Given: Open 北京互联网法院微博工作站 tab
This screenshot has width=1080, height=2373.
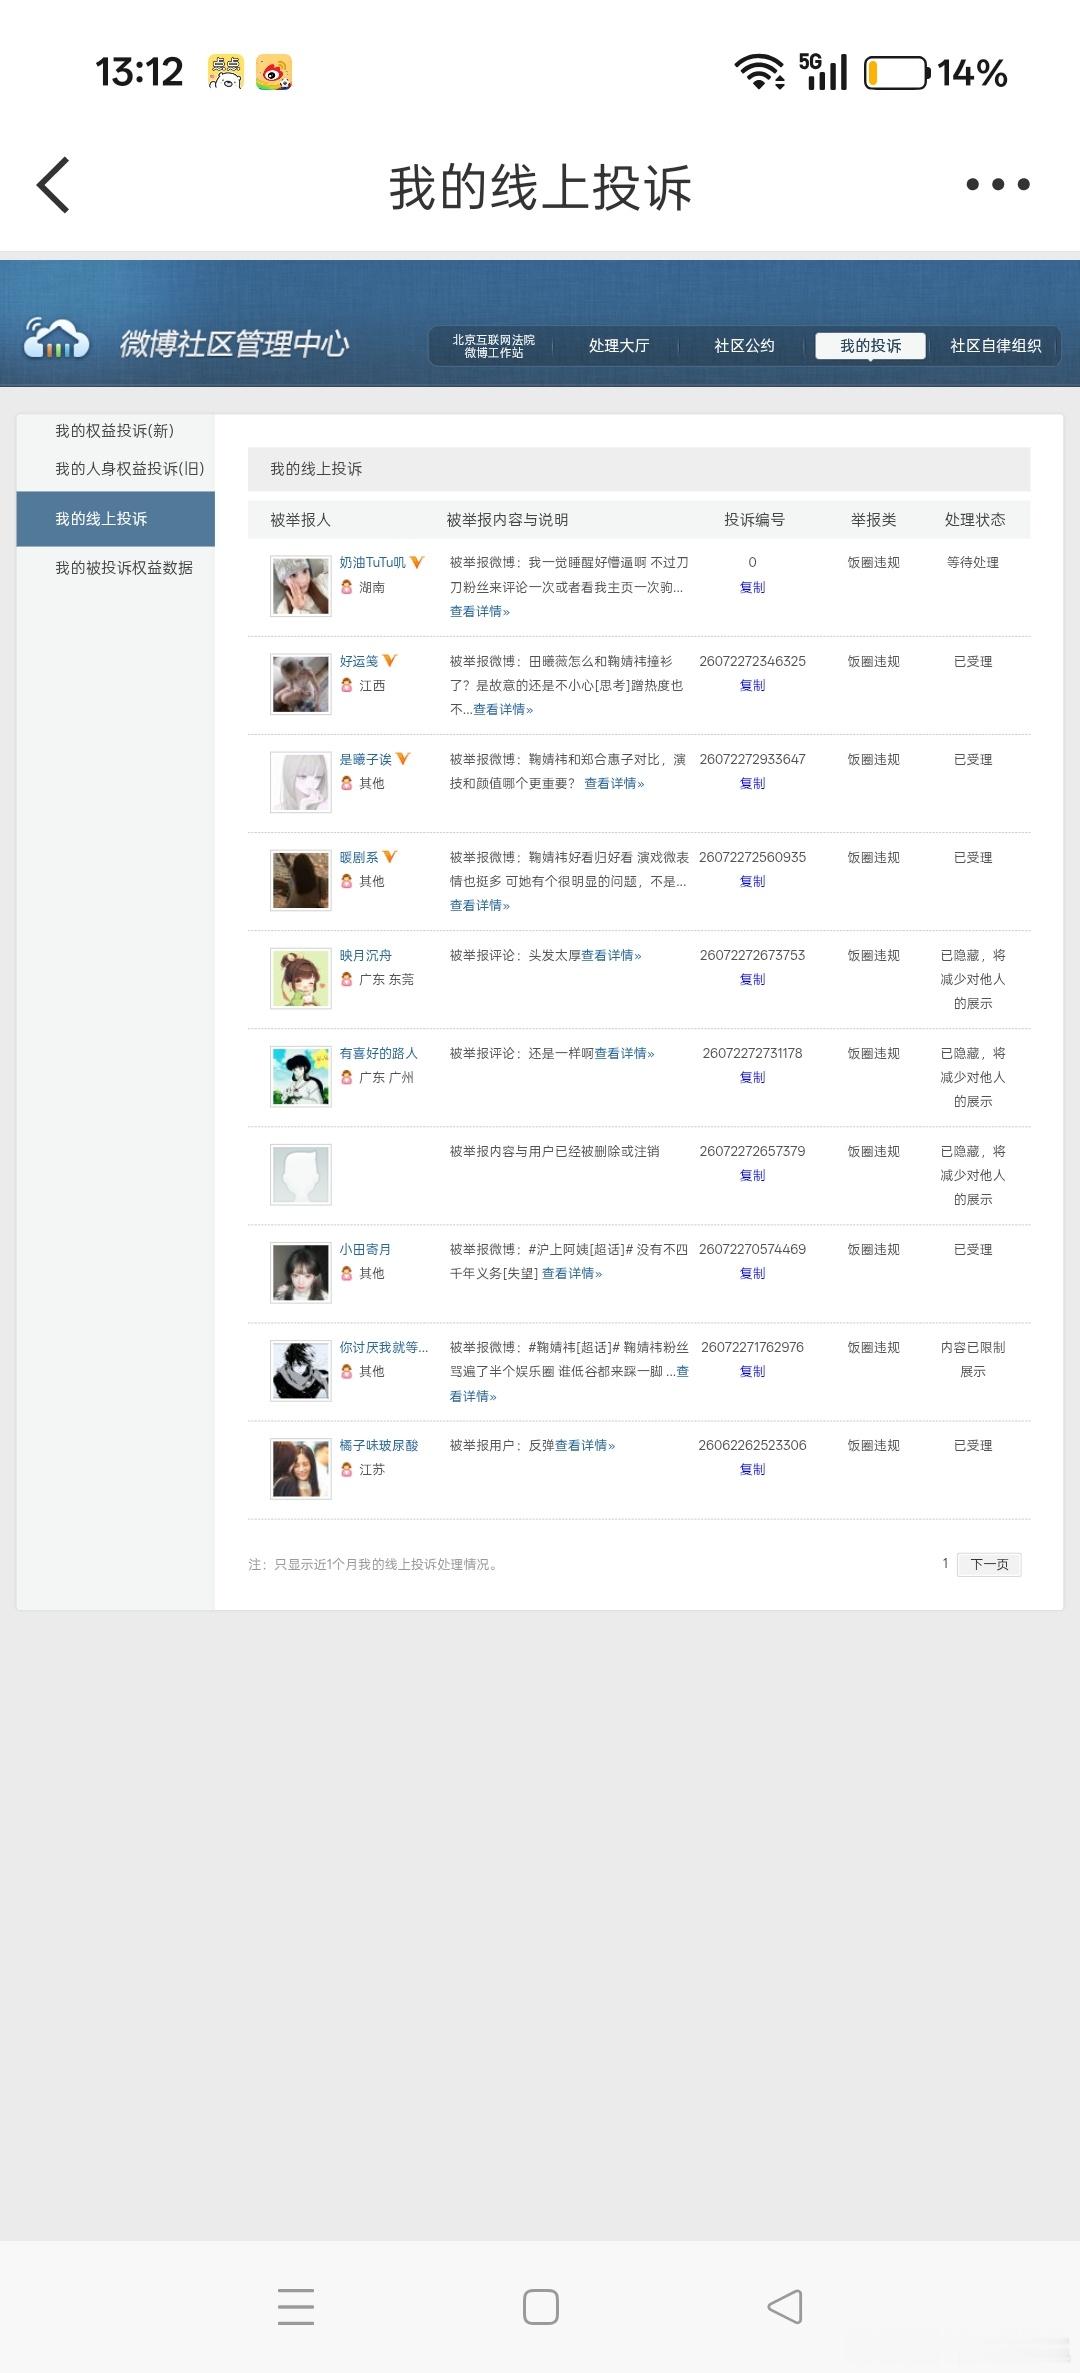Looking at the screenshot, I should click(494, 346).
